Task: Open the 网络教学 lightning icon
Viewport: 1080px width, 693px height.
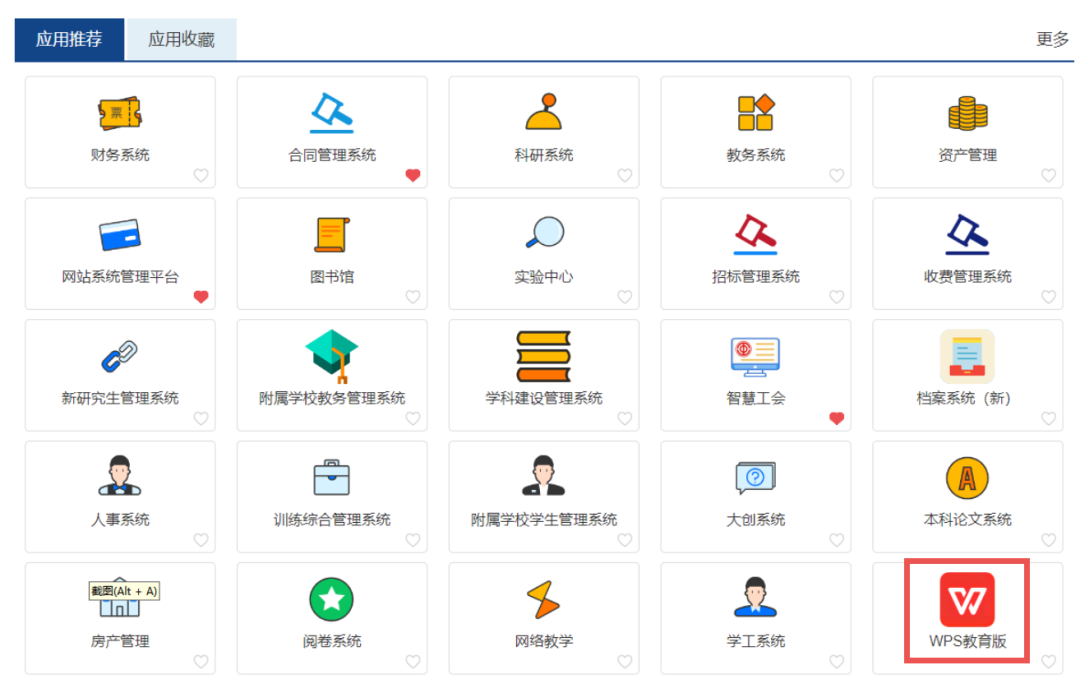Action: click(x=544, y=599)
